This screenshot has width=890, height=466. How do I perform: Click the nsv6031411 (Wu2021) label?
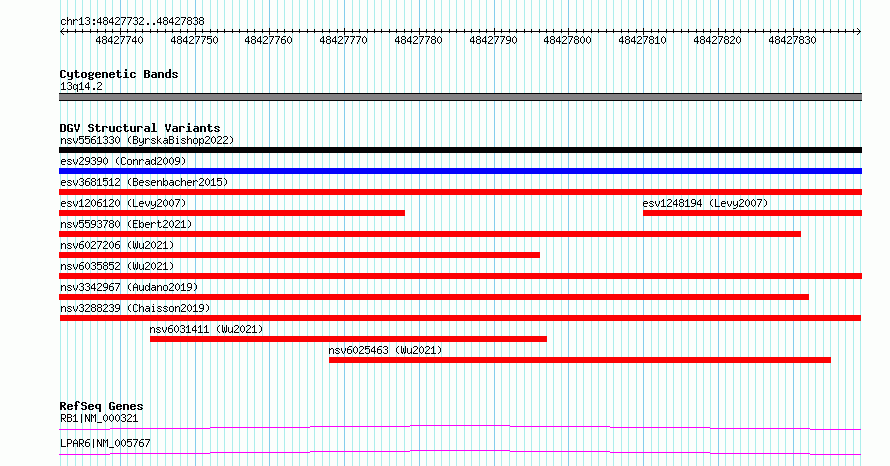pyautogui.click(x=206, y=329)
